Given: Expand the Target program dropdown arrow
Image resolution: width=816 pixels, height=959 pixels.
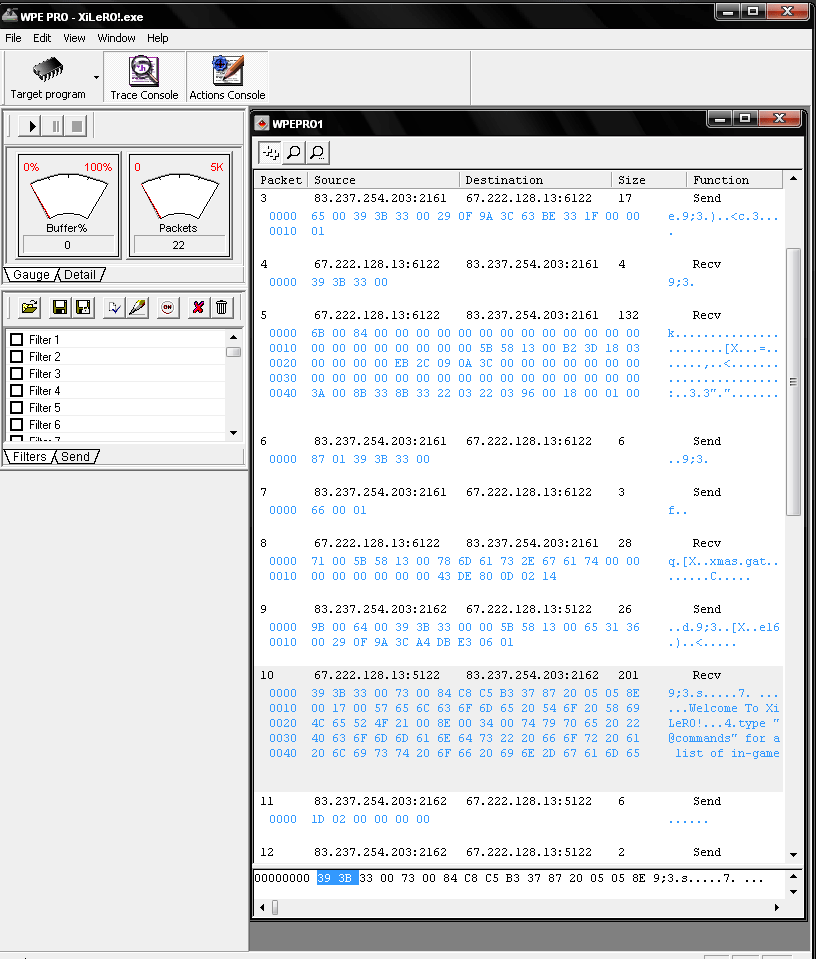Looking at the screenshot, I should (96, 77).
